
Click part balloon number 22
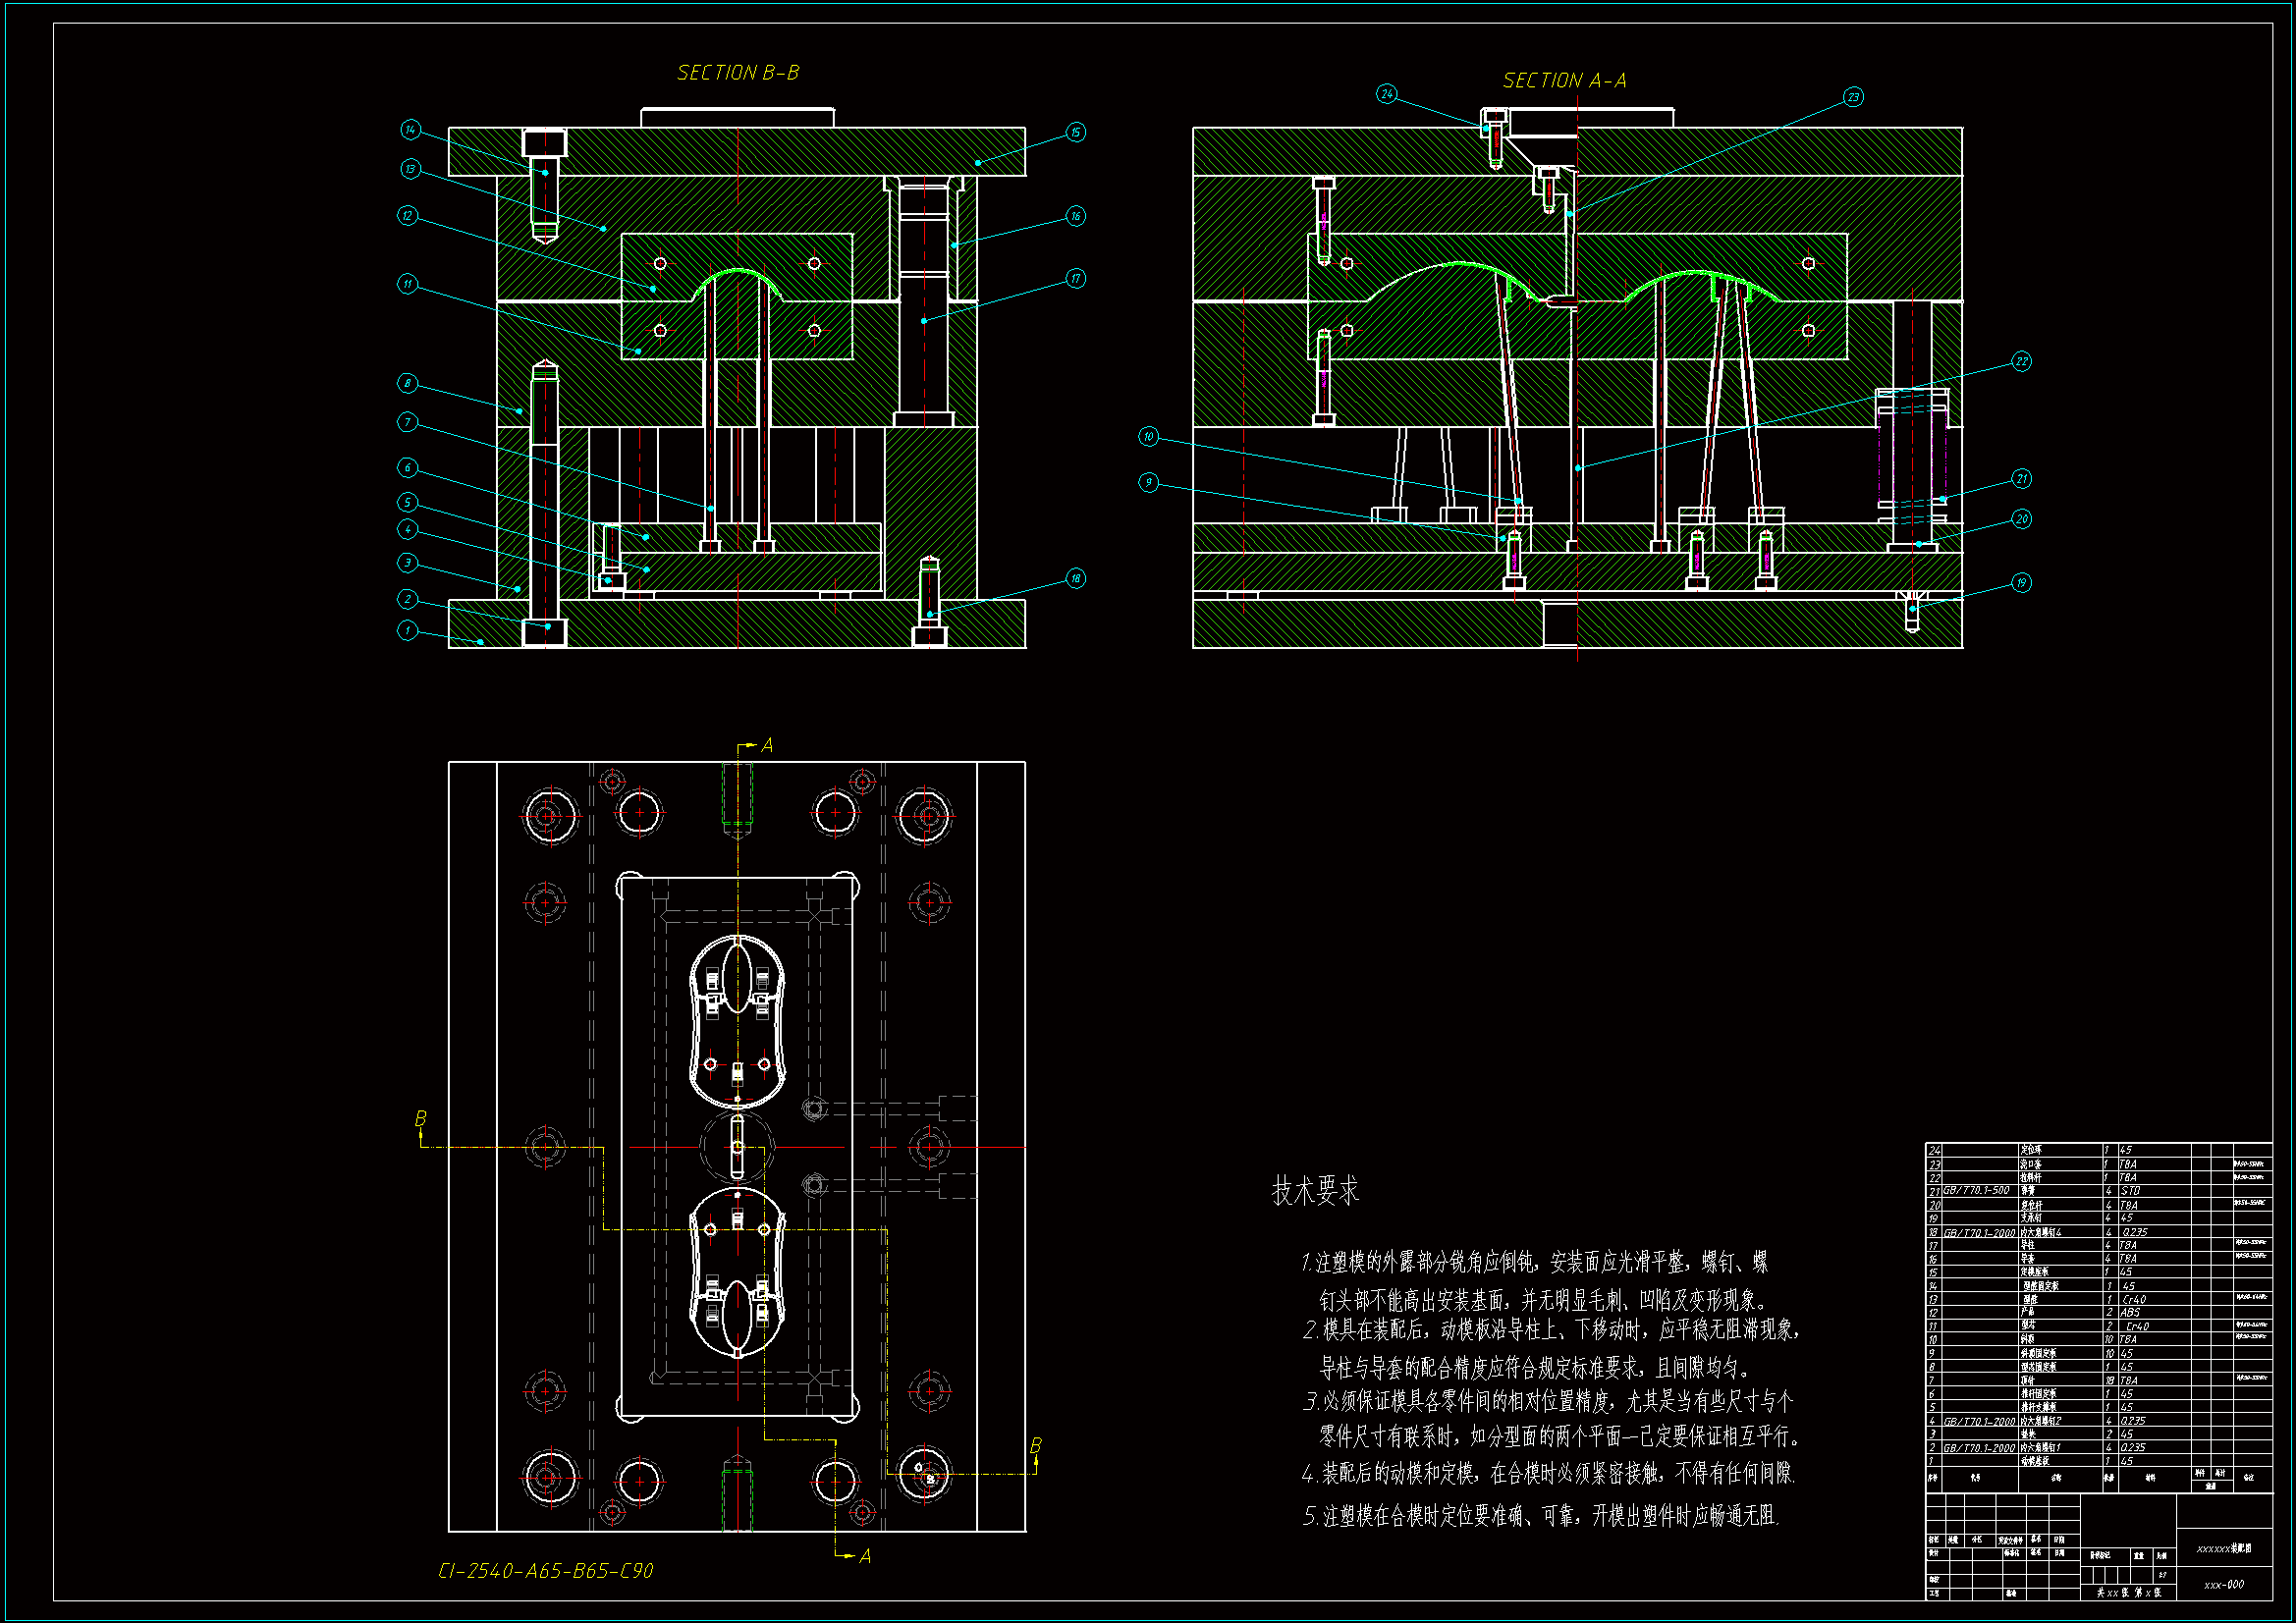click(x=2021, y=361)
